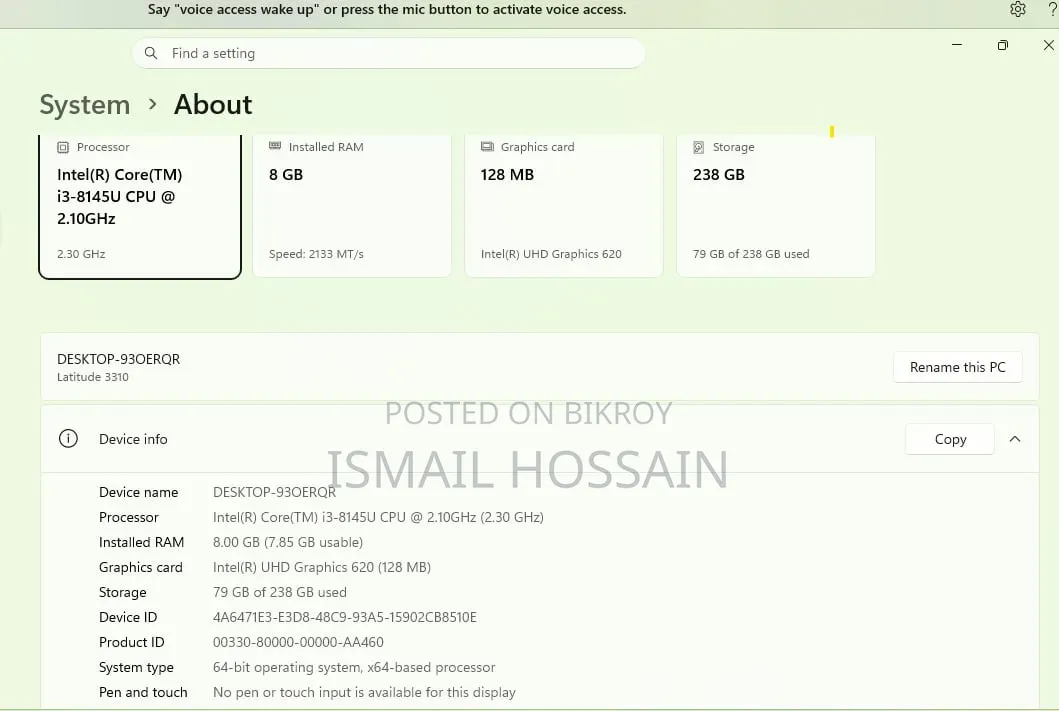Viewport: 1059px width, 711px height.
Task: Click the Device ID row label
Action: coord(128,617)
